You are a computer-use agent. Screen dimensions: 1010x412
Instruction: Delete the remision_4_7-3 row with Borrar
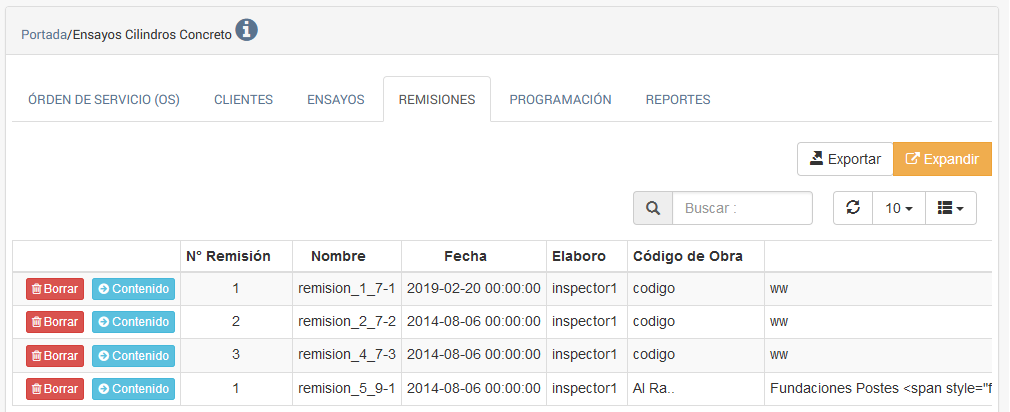click(55, 355)
